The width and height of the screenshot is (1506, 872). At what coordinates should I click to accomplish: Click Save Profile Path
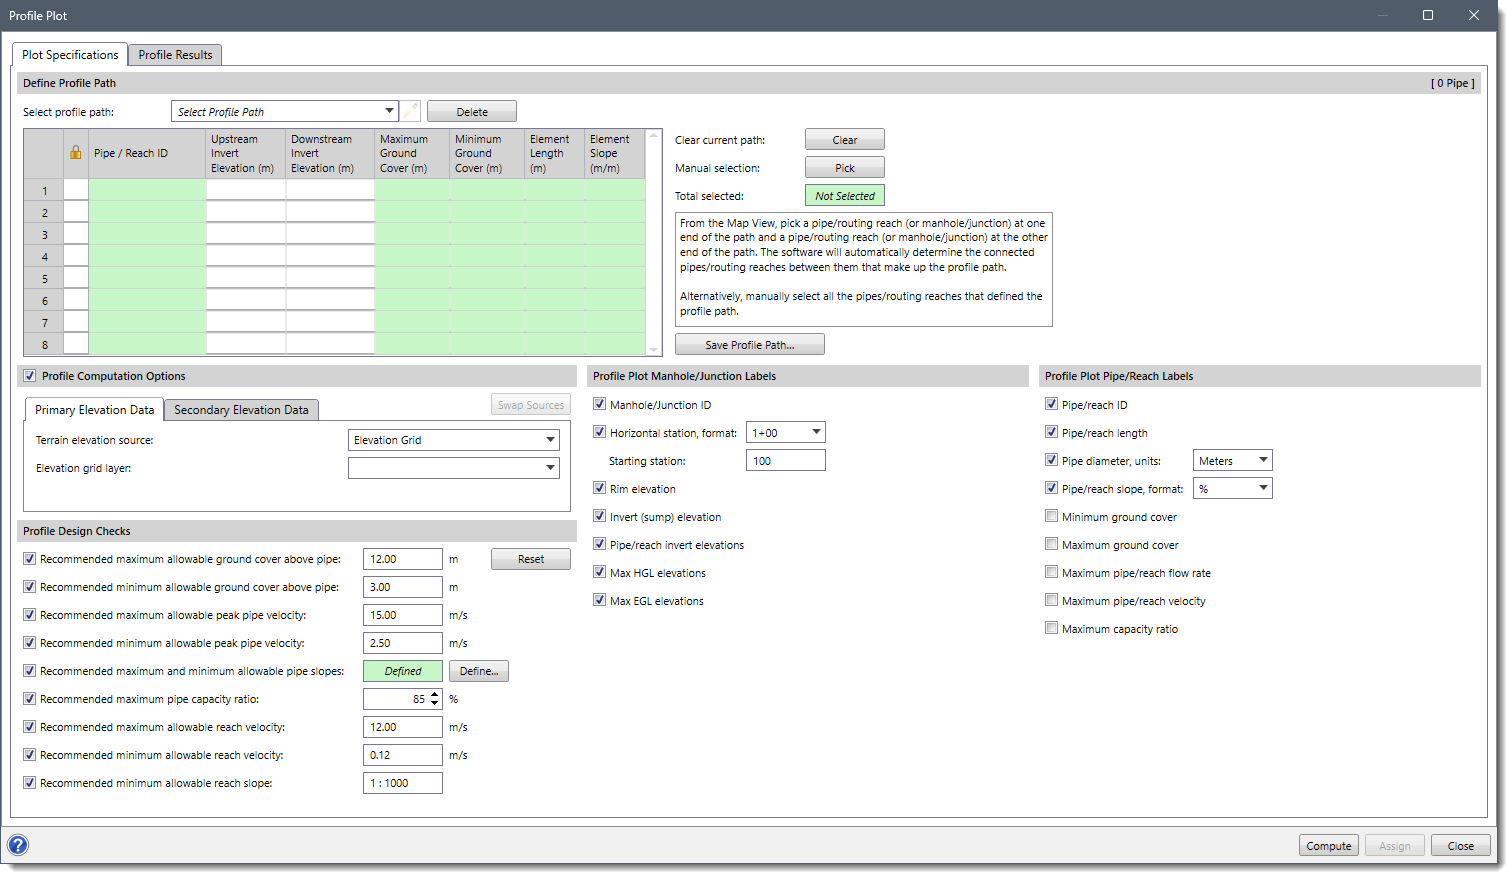(x=749, y=343)
